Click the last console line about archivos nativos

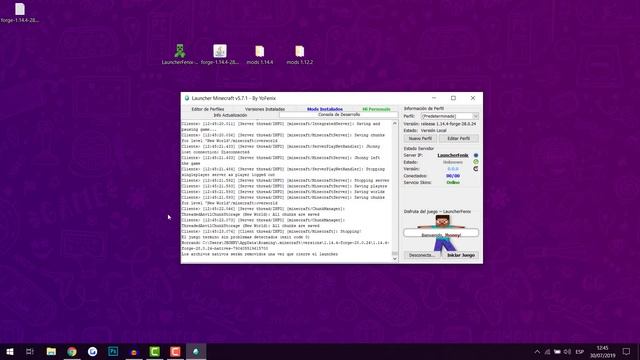(260, 254)
